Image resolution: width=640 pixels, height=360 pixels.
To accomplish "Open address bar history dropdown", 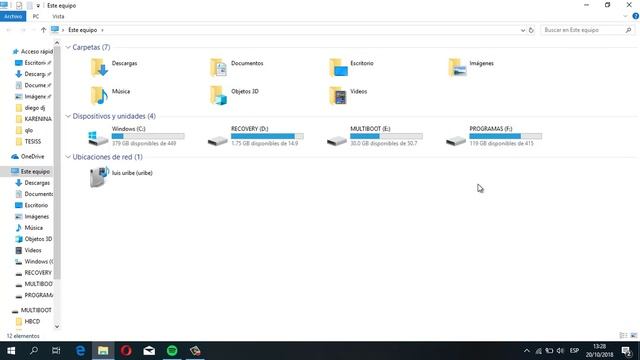I will click(x=523, y=30).
